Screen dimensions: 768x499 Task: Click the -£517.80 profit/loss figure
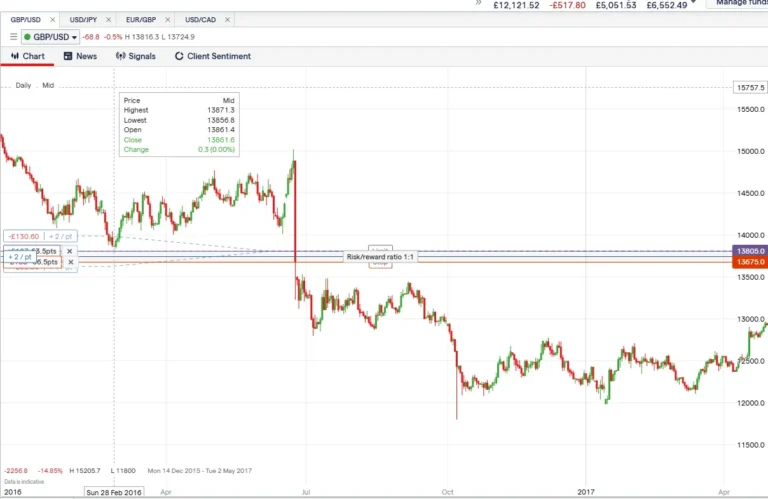tap(567, 5)
